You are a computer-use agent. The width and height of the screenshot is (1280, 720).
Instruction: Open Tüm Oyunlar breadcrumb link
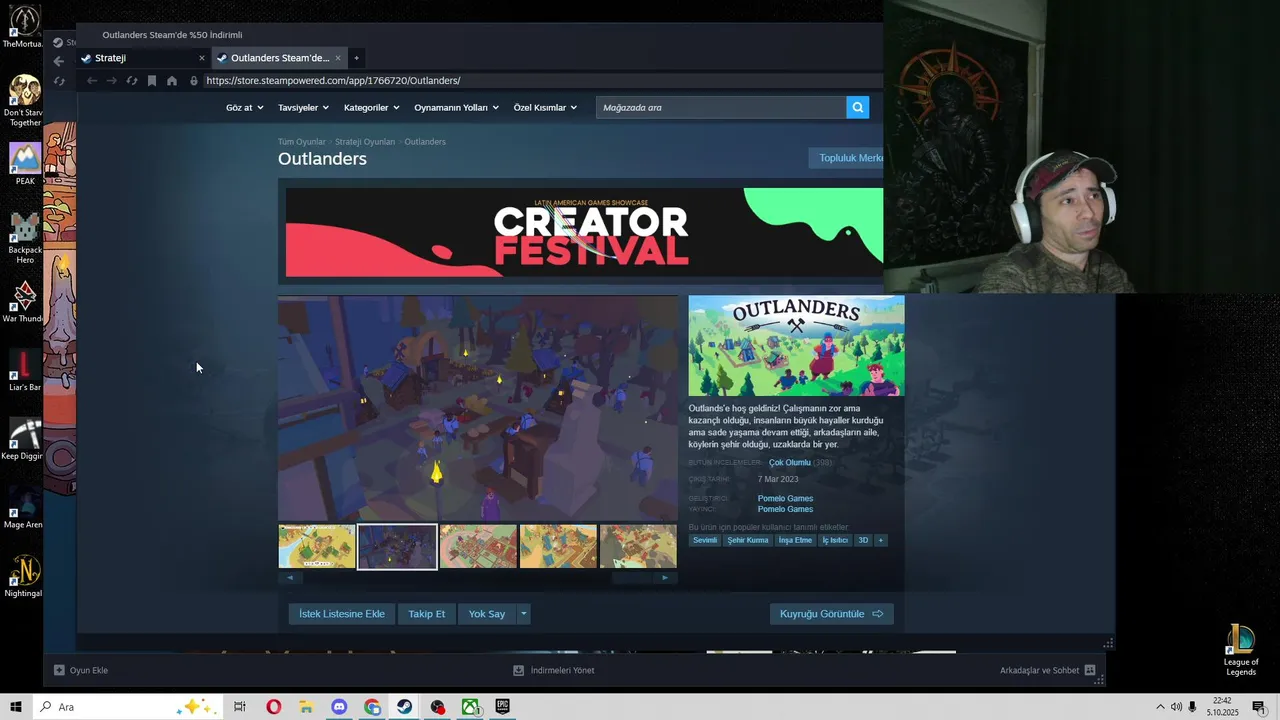(302, 142)
